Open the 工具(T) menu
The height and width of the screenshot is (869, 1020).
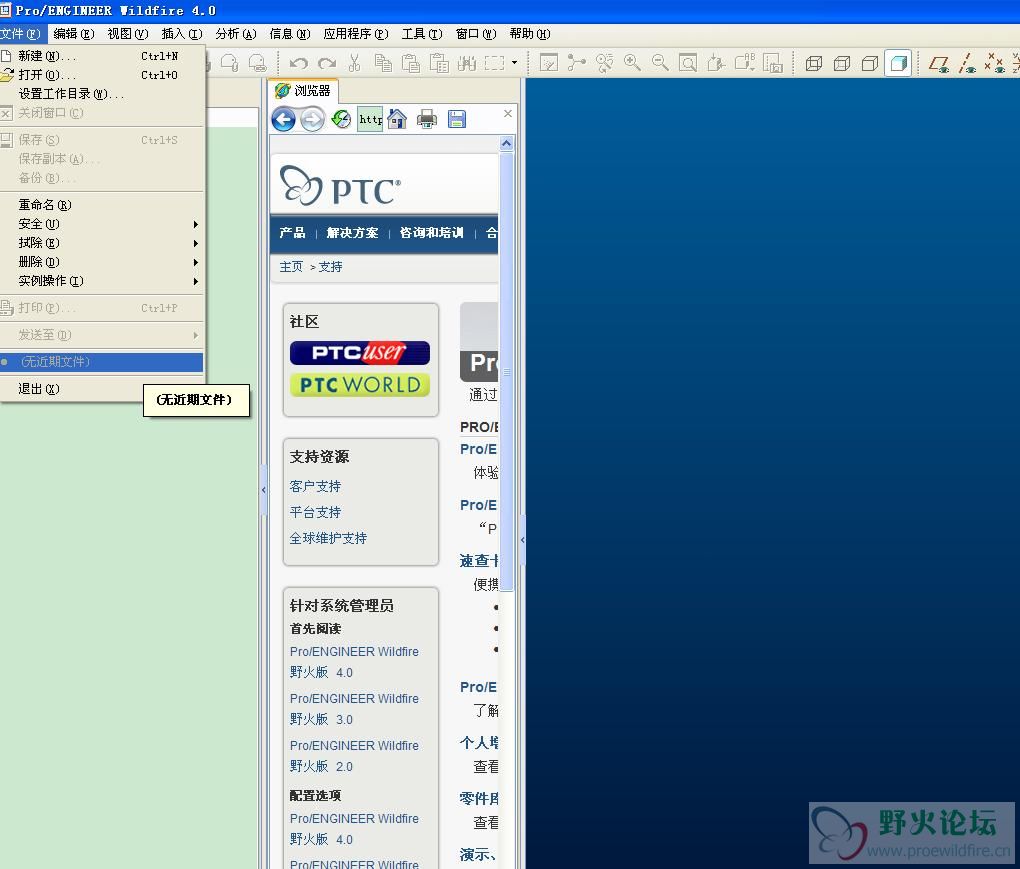tap(422, 34)
